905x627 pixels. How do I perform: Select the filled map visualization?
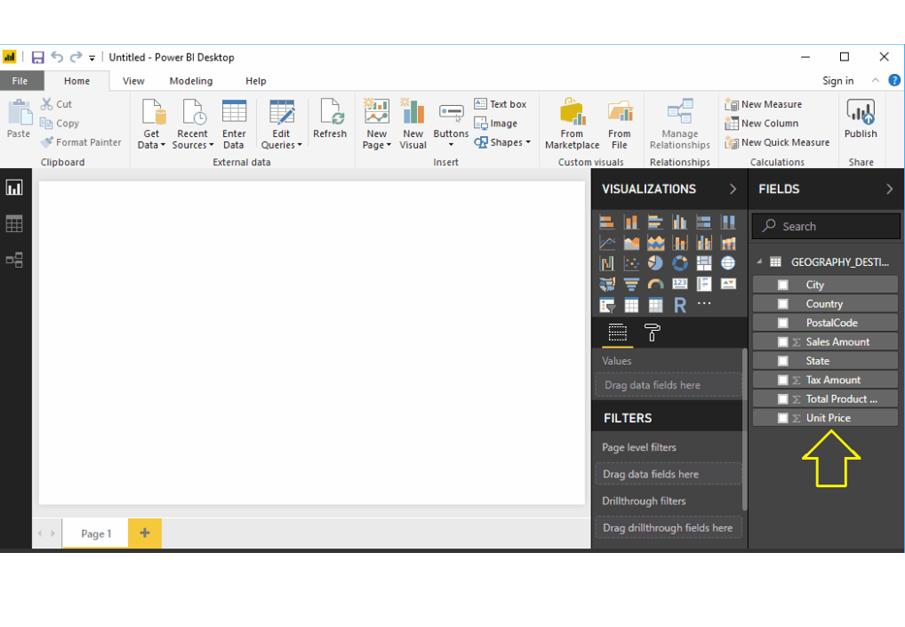pos(607,284)
